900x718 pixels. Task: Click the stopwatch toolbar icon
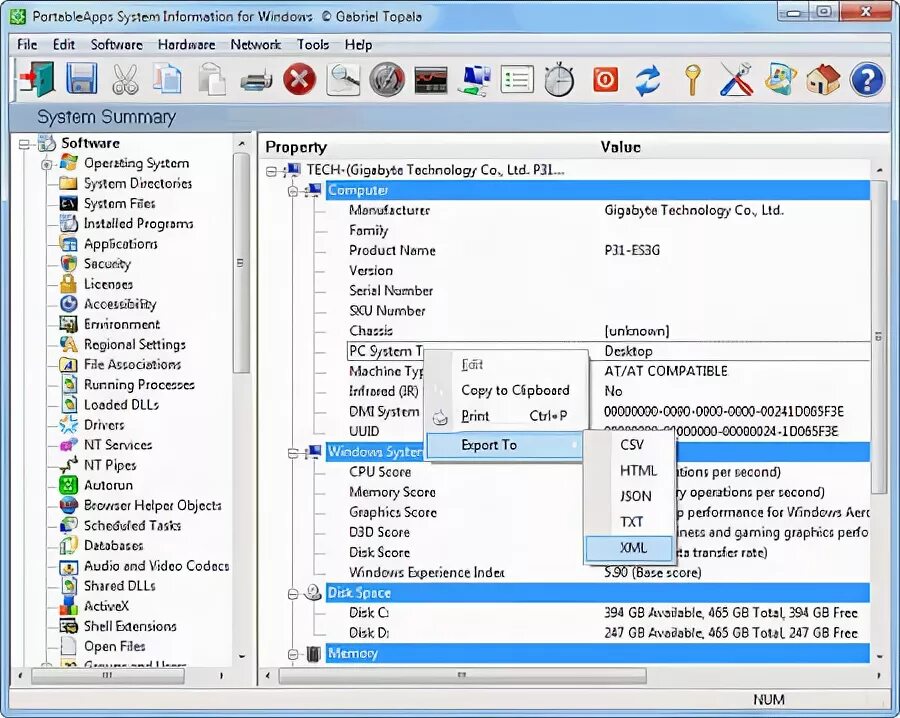[x=559, y=79]
